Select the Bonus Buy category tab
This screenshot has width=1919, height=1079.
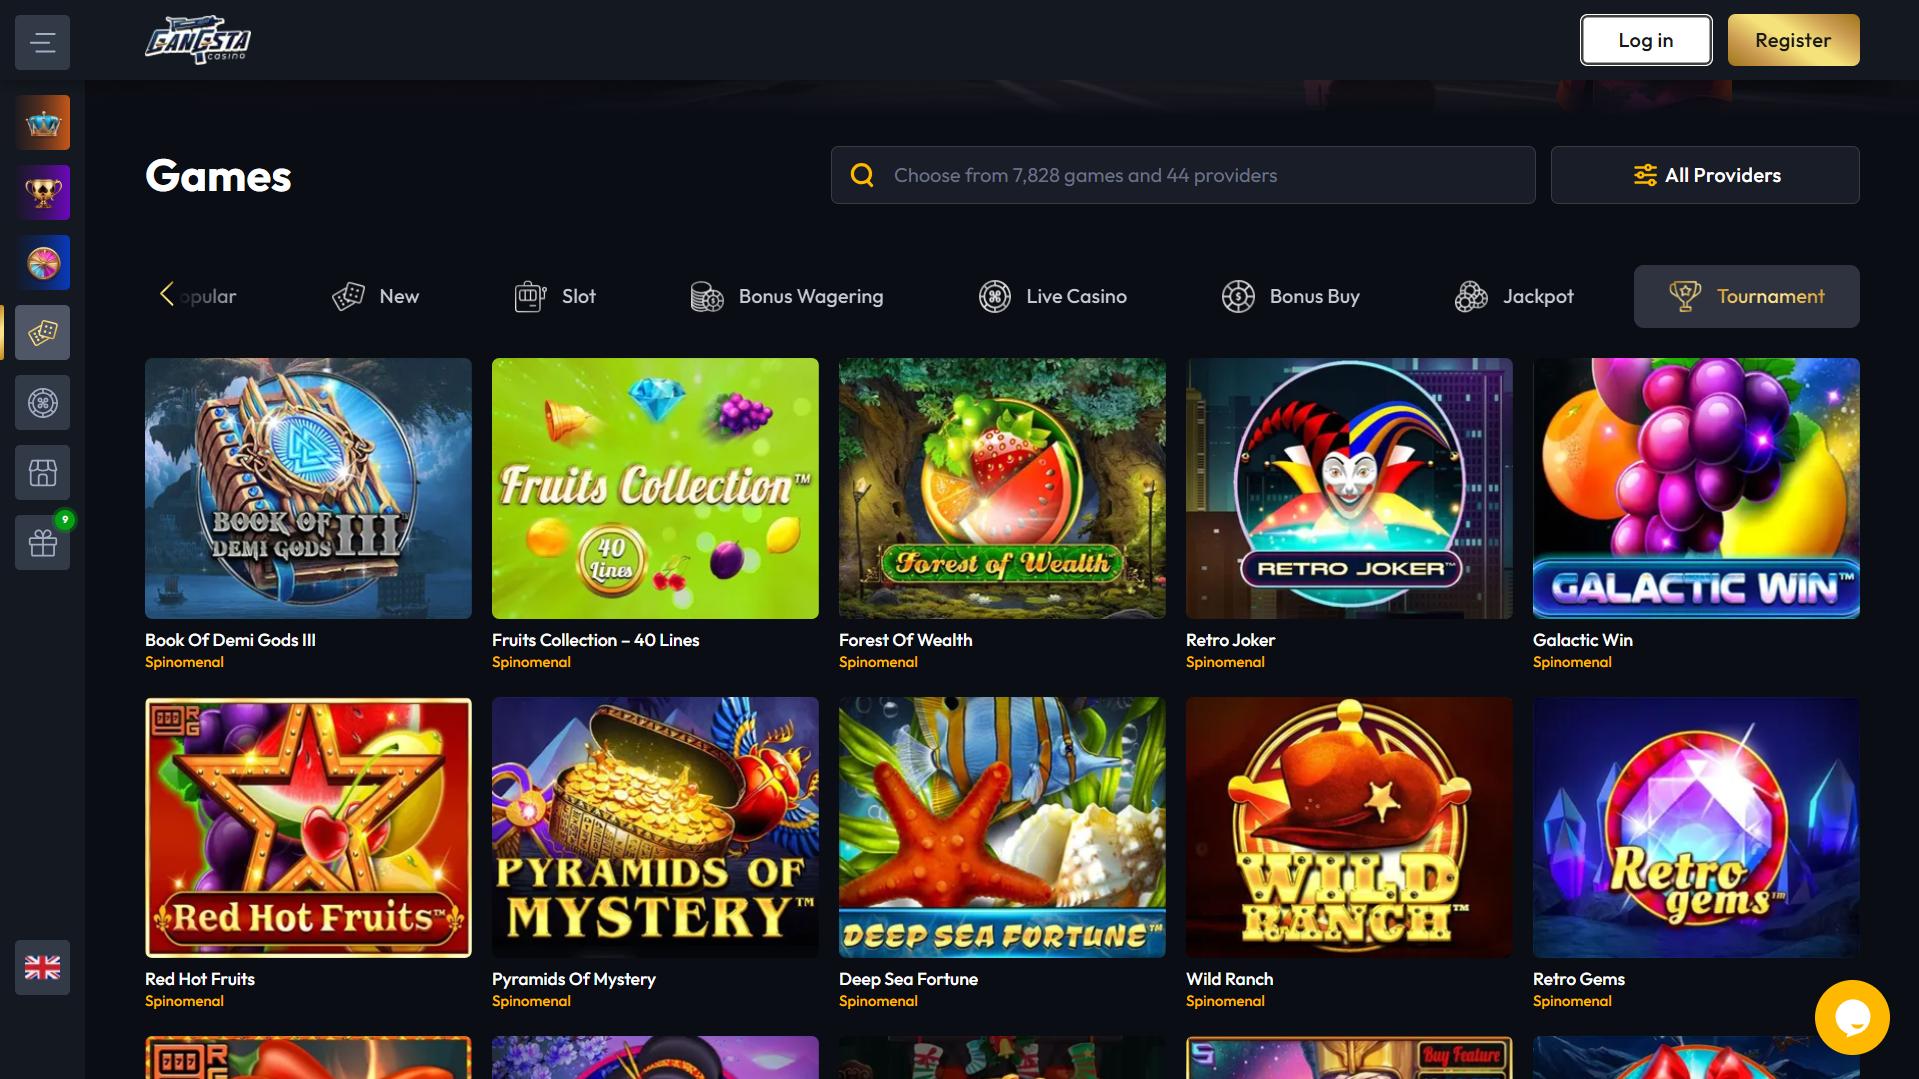1290,296
